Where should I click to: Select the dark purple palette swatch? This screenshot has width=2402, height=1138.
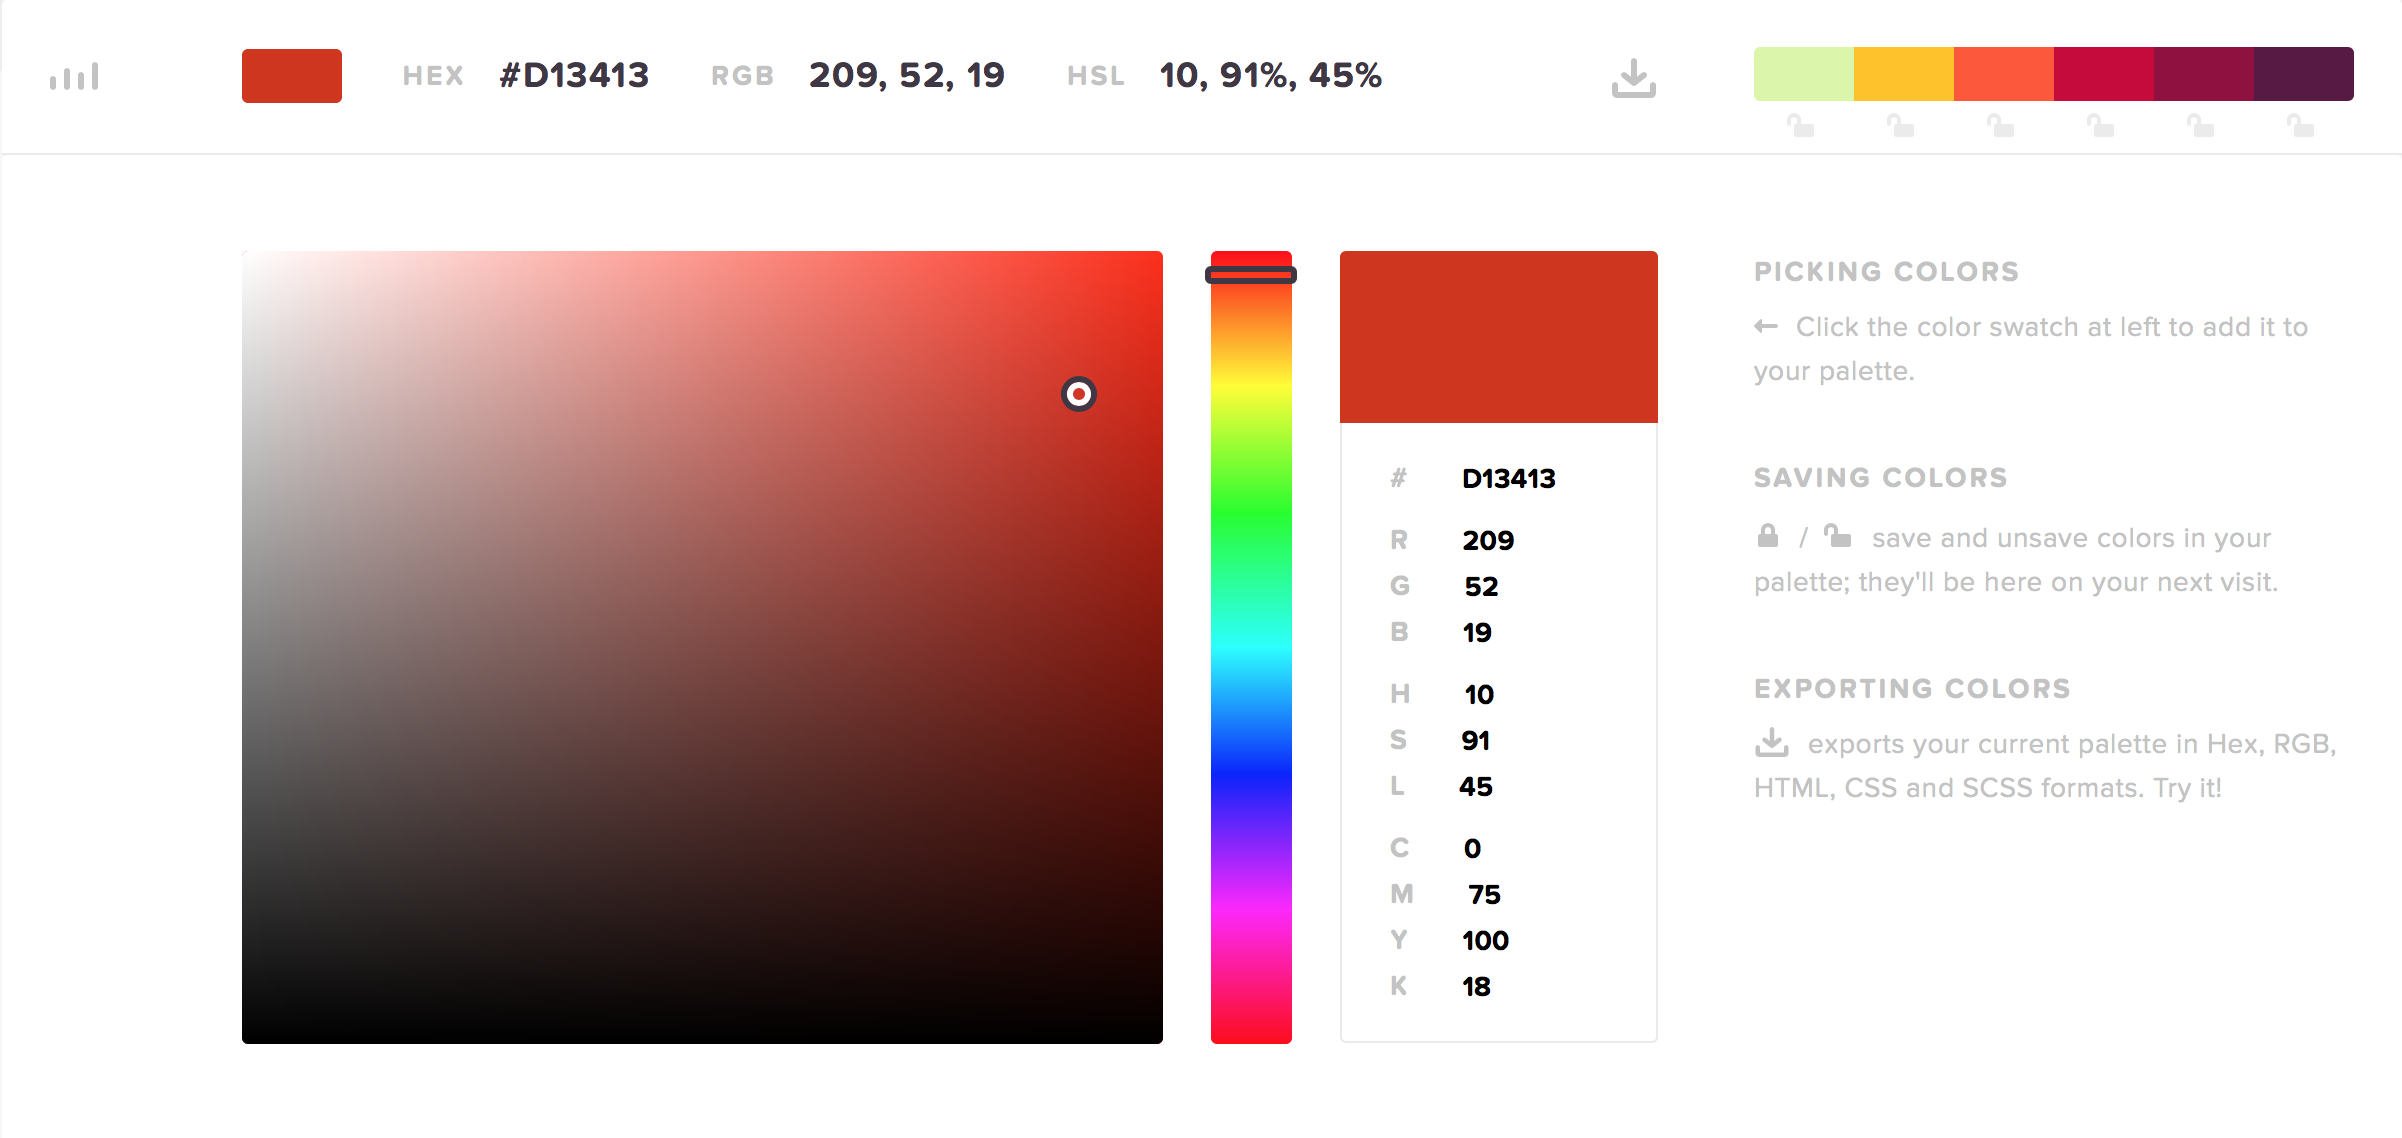click(x=2304, y=74)
